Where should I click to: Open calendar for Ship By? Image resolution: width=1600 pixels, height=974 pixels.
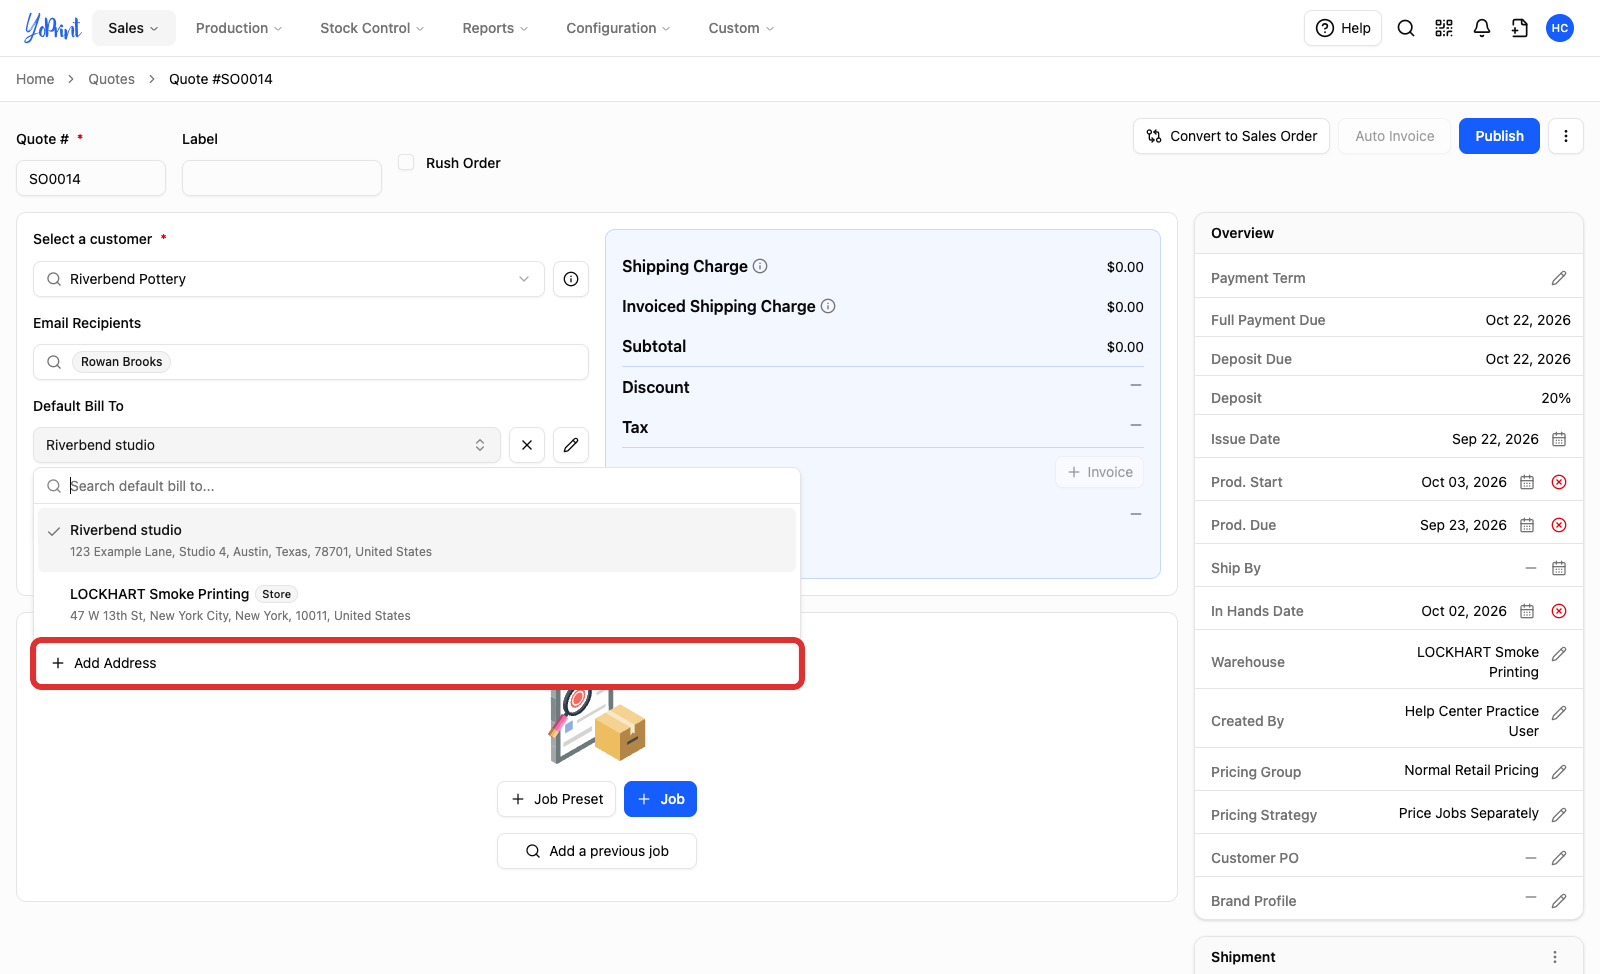pyautogui.click(x=1559, y=568)
